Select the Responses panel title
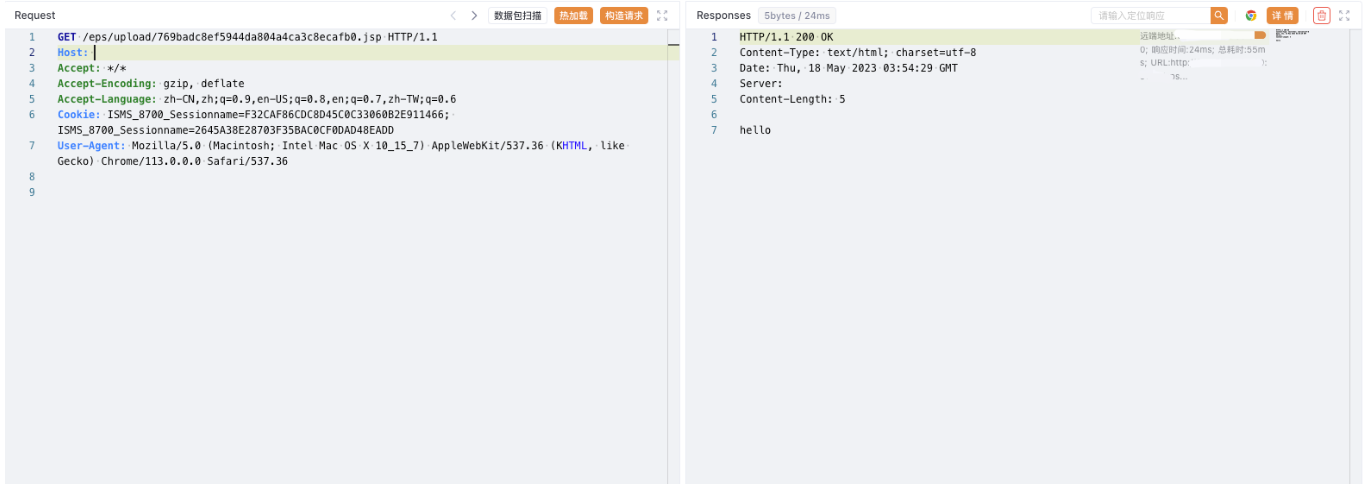Screen dimensions: 1372x492 pyautogui.click(x=723, y=16)
